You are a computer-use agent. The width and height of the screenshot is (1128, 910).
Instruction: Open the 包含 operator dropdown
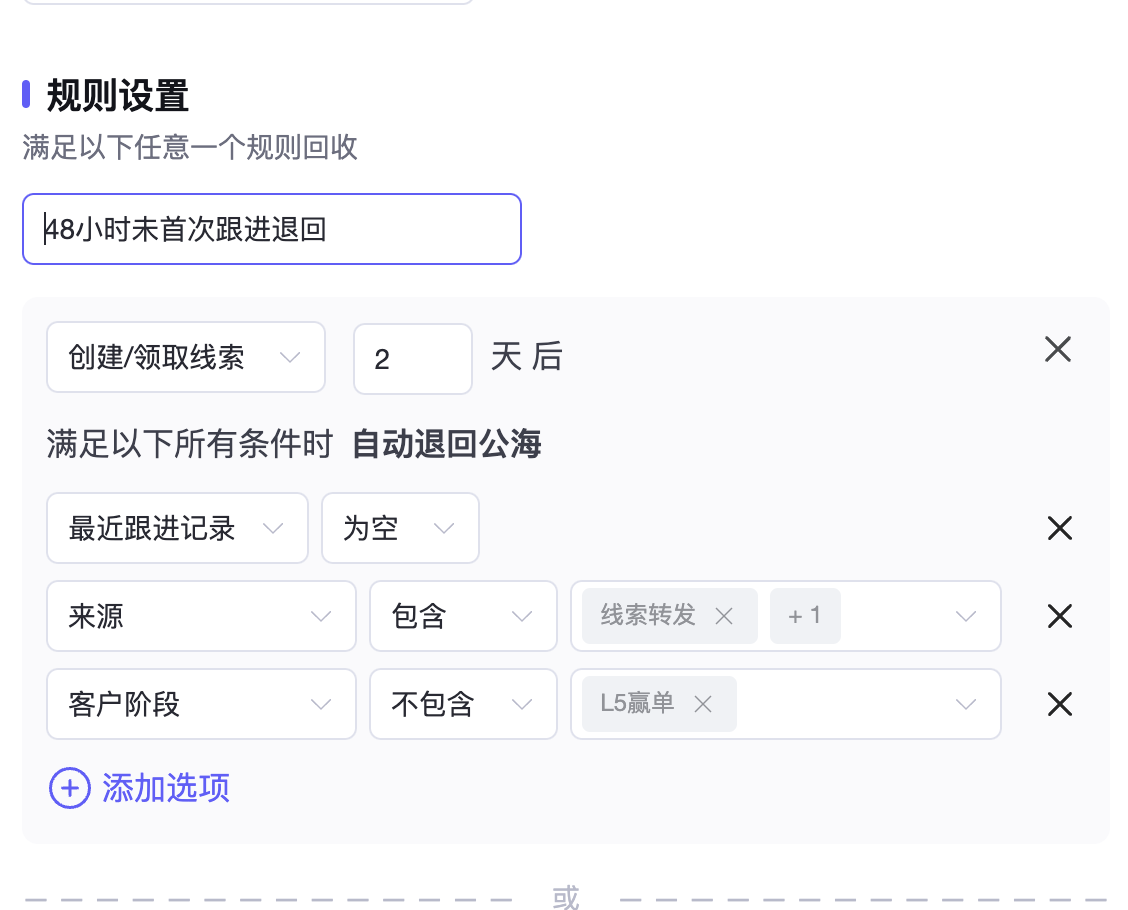pos(463,616)
